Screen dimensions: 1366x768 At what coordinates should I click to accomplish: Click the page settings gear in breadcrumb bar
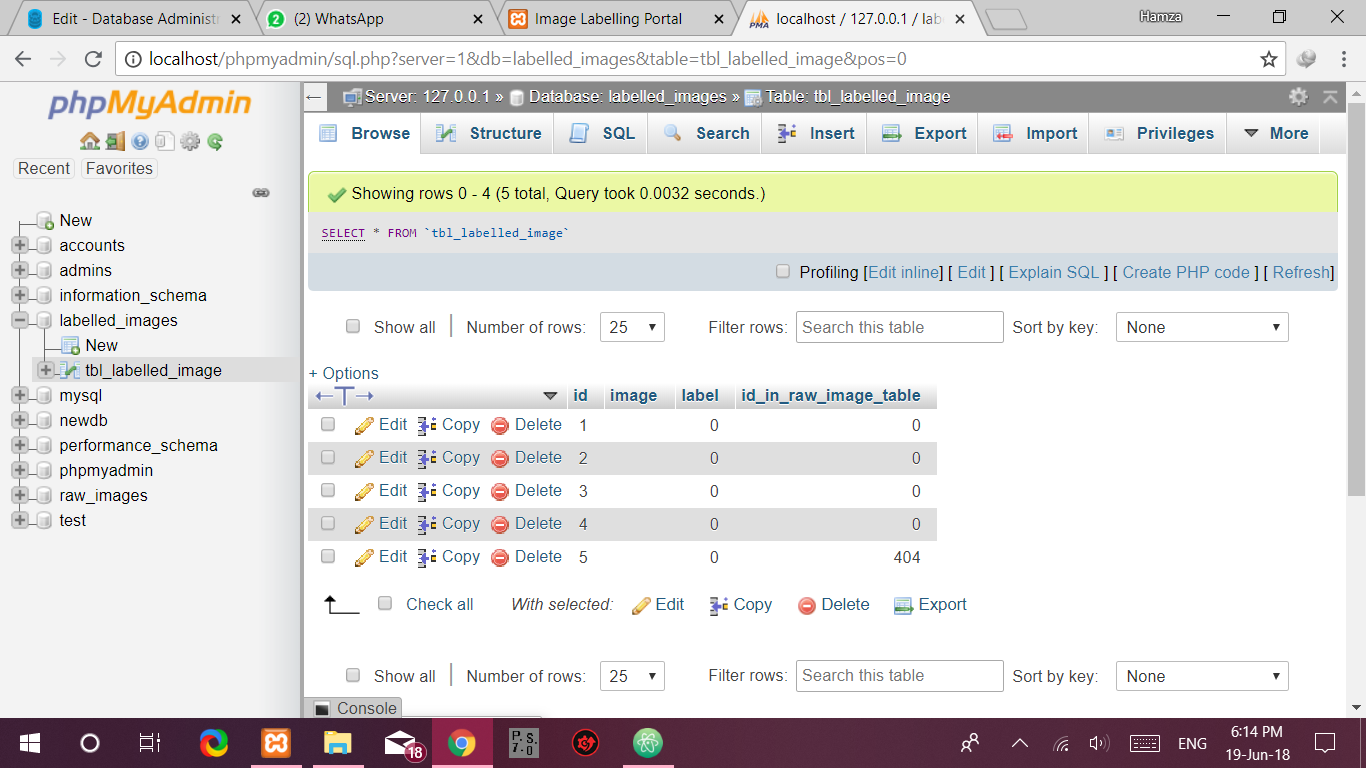[x=1298, y=97]
